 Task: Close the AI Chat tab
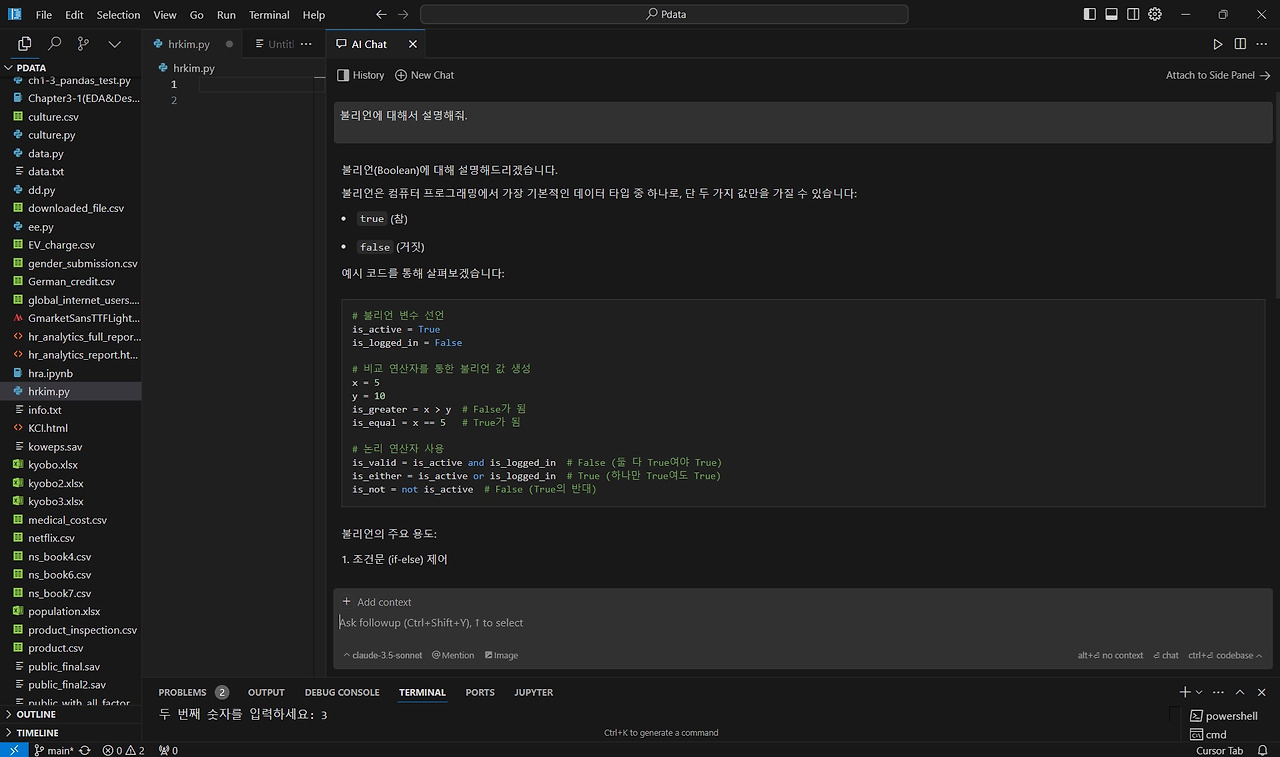coord(413,44)
